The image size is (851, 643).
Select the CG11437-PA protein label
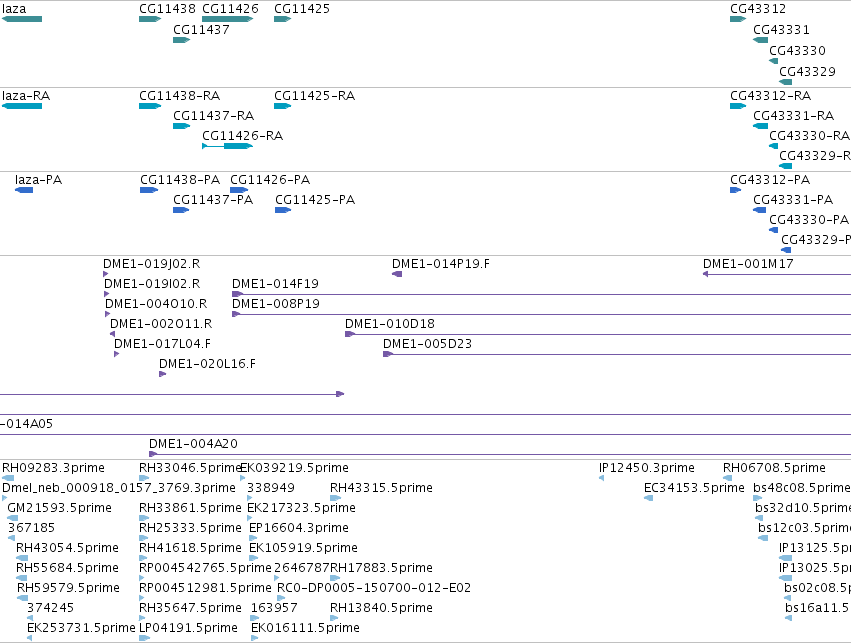pyautogui.click(x=213, y=200)
